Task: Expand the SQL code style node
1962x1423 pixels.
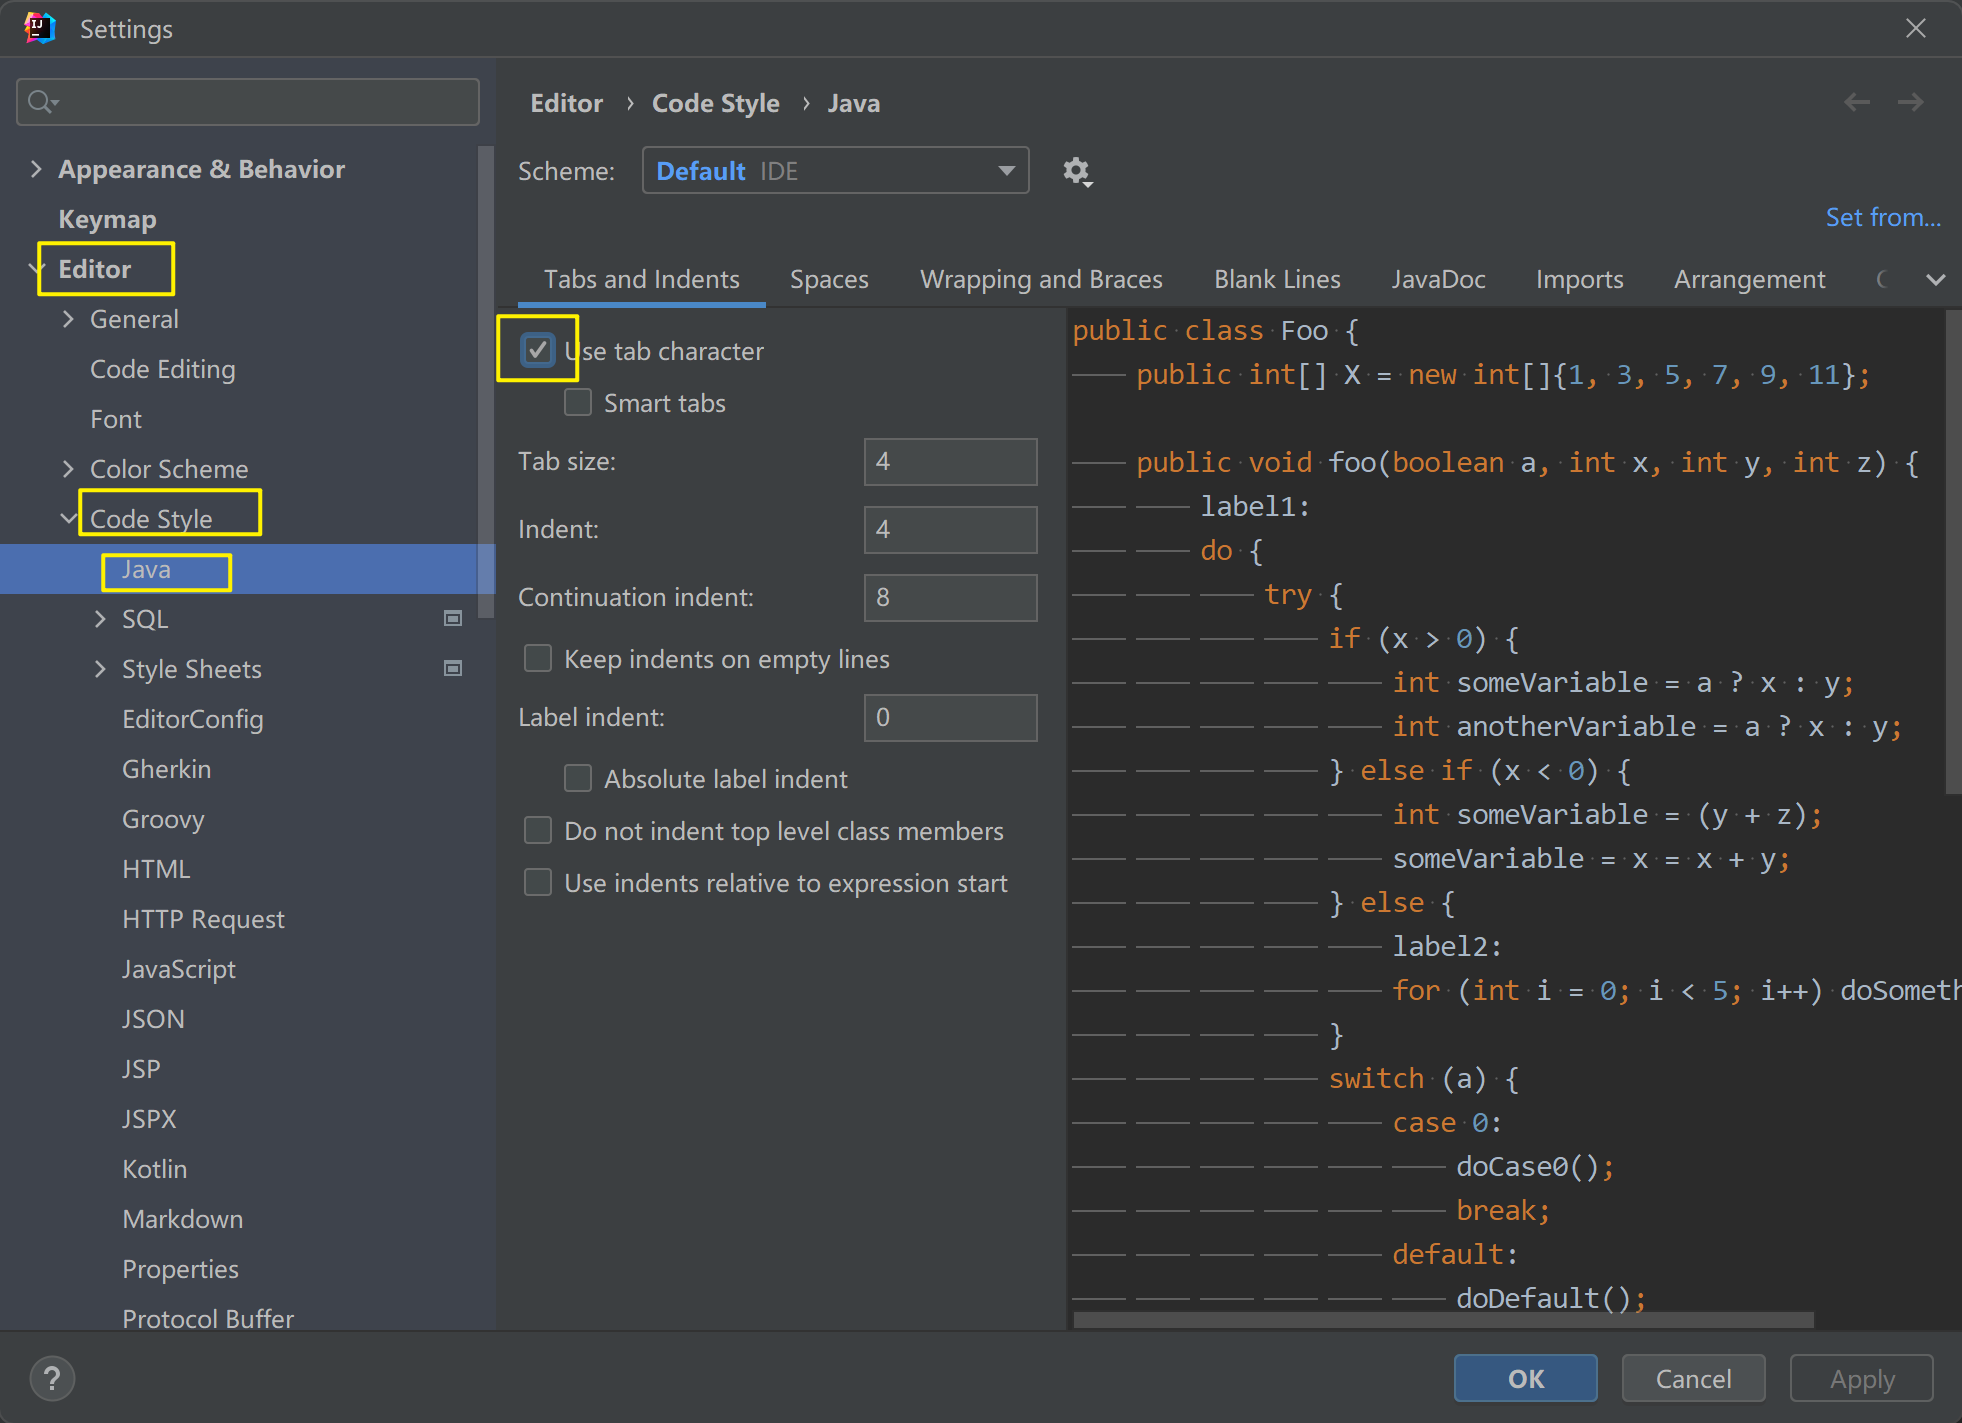Action: click(100, 619)
